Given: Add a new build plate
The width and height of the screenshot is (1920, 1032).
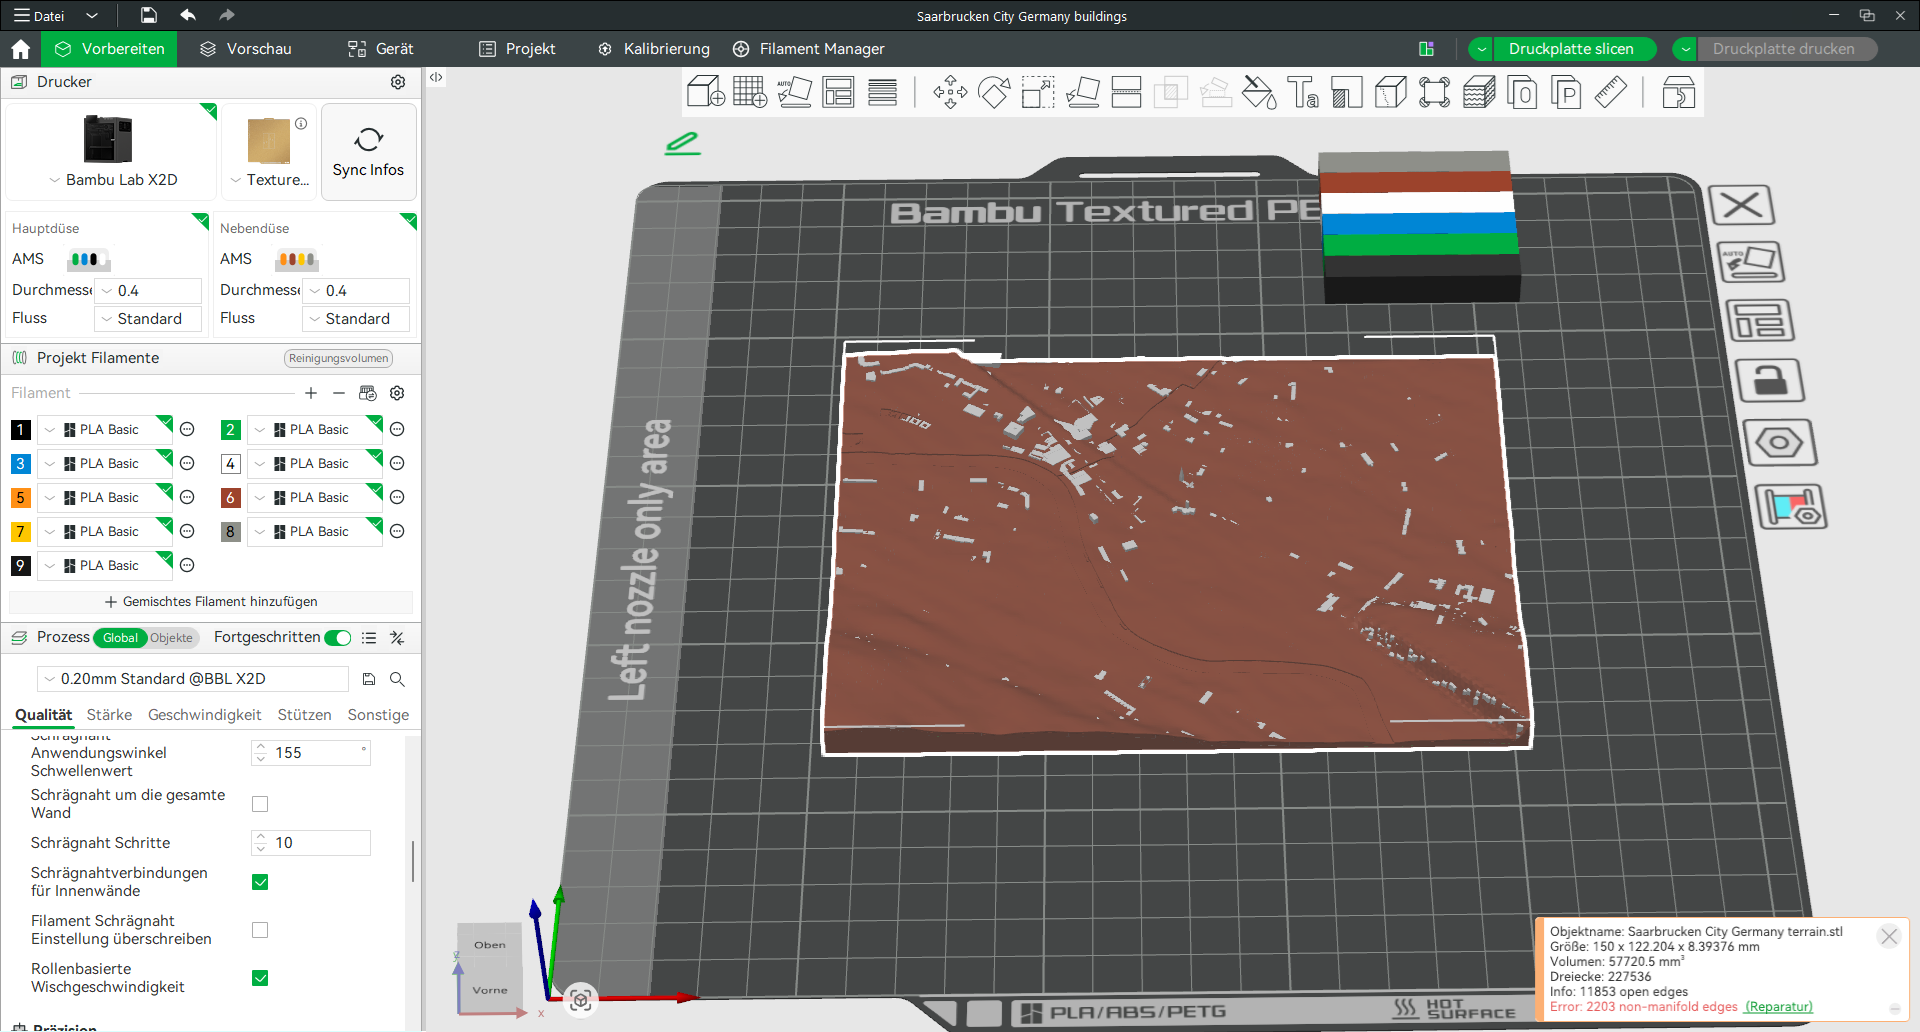Looking at the screenshot, I should [750, 92].
